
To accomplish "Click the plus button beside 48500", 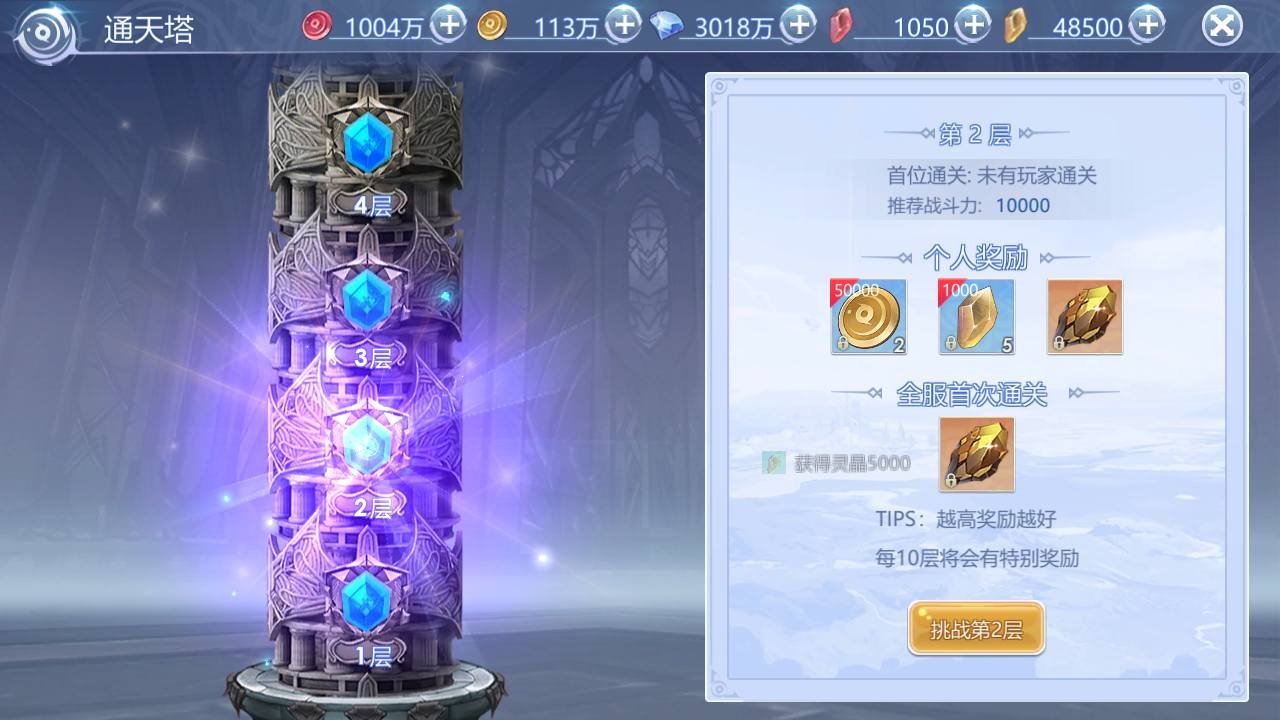I will coord(1148,24).
